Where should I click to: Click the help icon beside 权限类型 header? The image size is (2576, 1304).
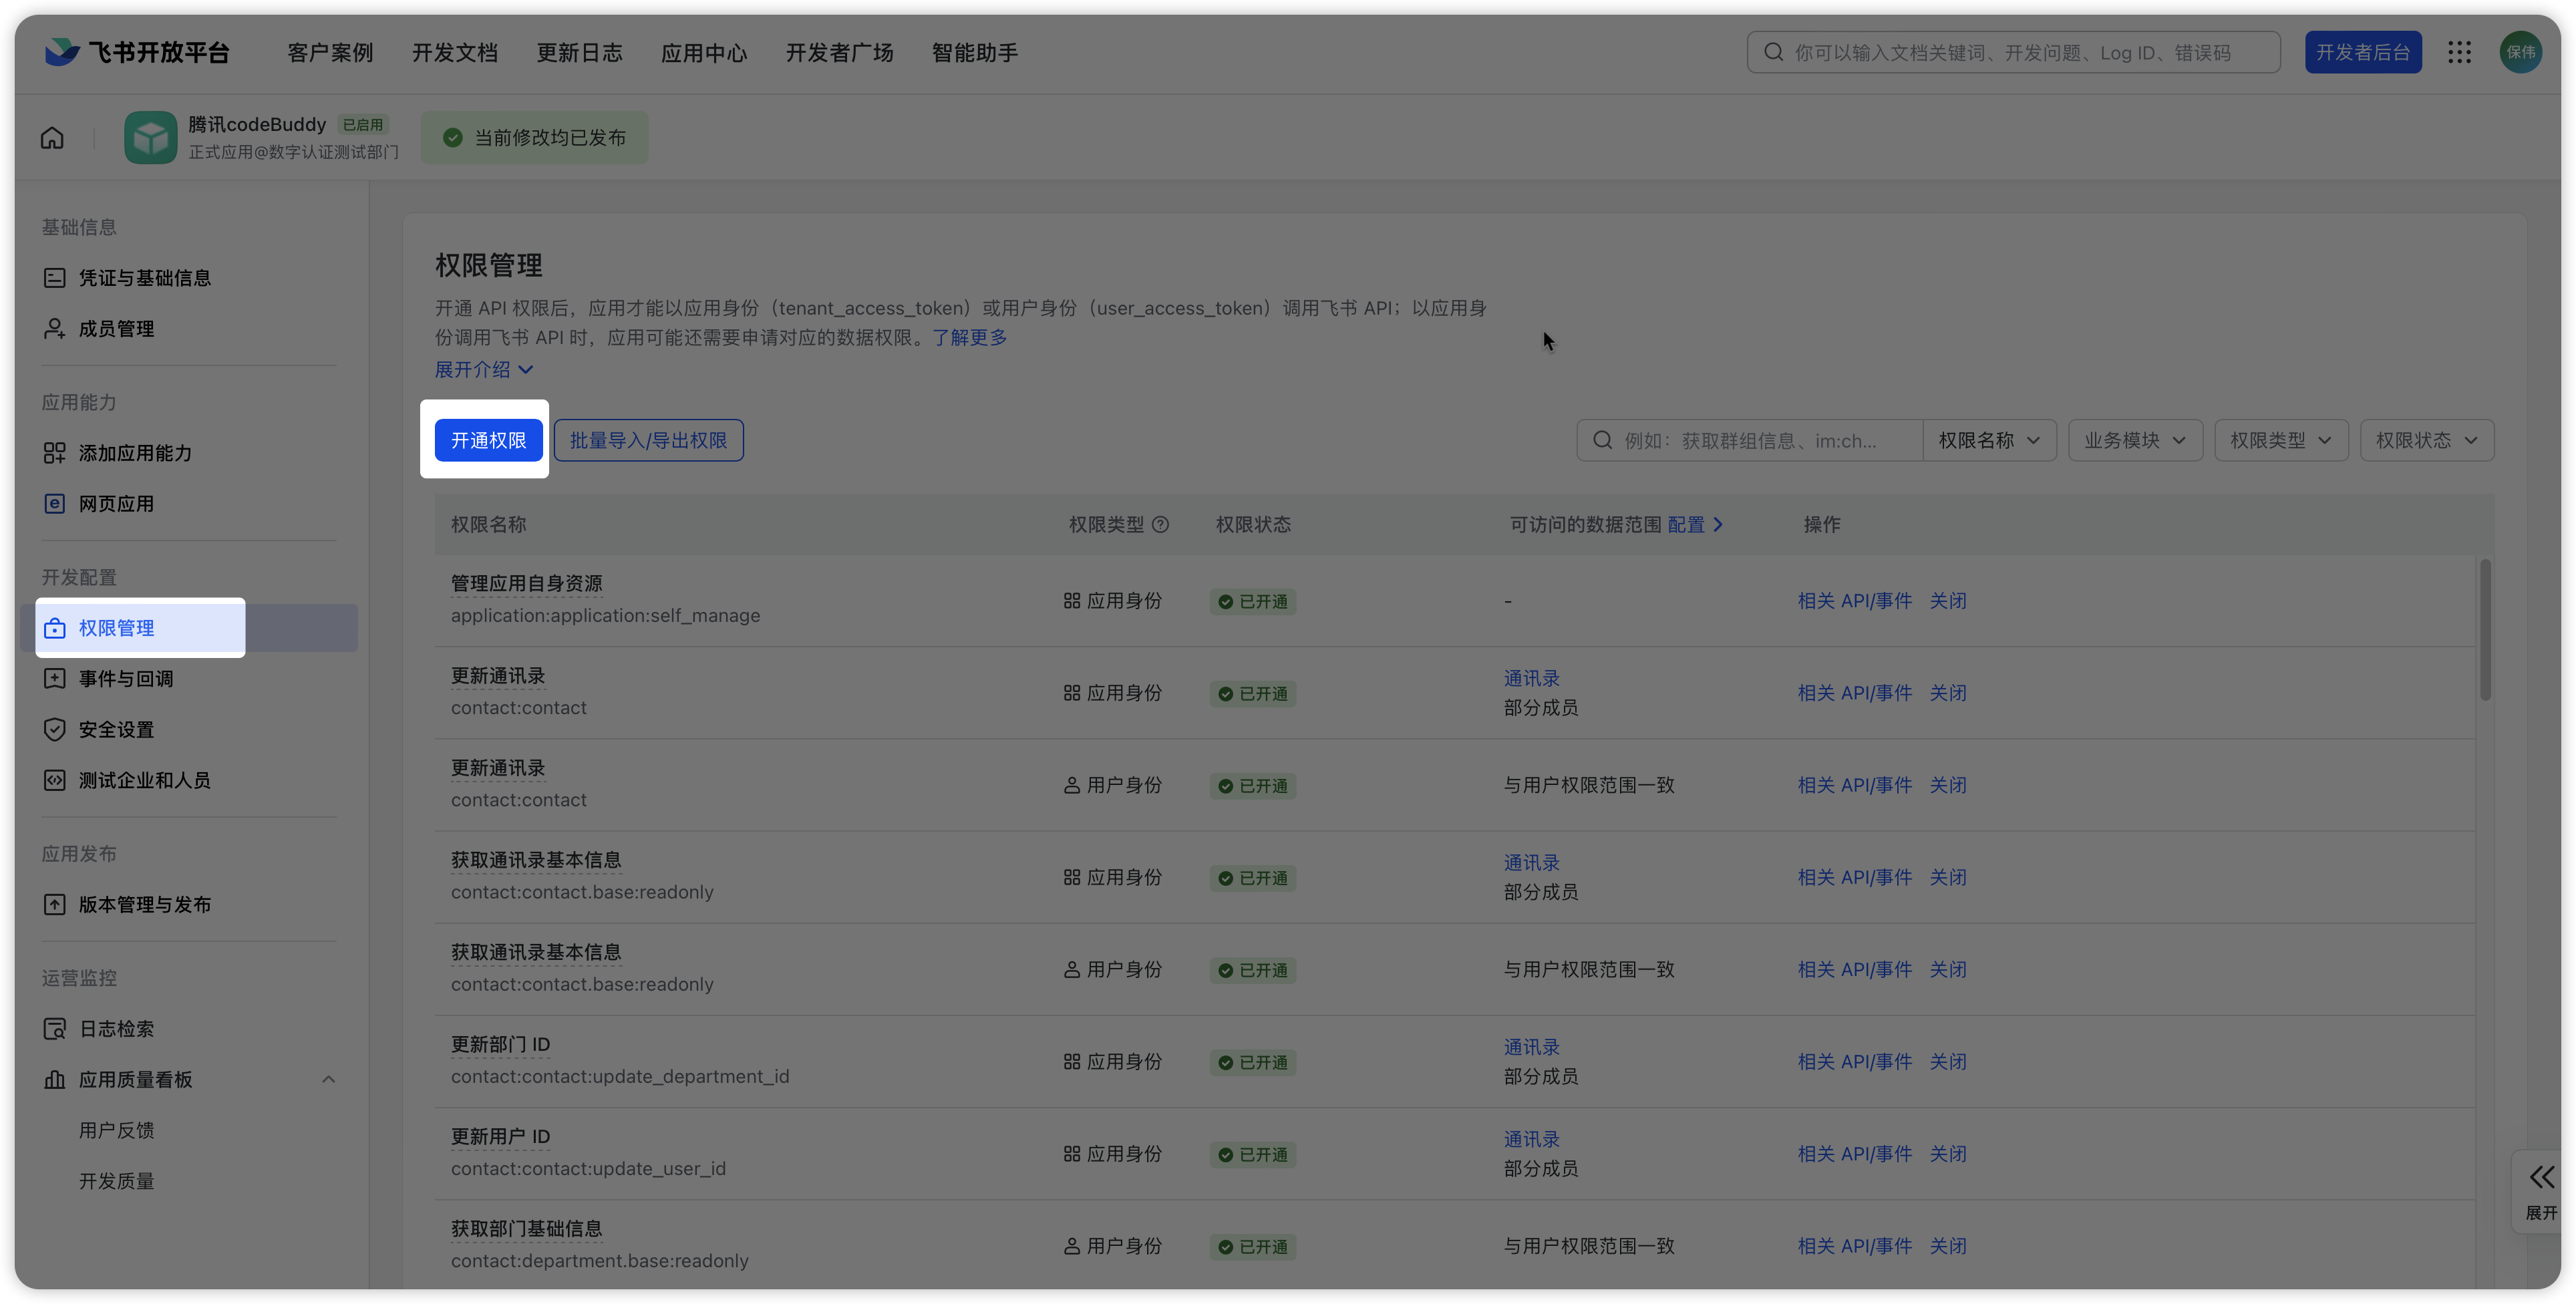pos(1160,525)
